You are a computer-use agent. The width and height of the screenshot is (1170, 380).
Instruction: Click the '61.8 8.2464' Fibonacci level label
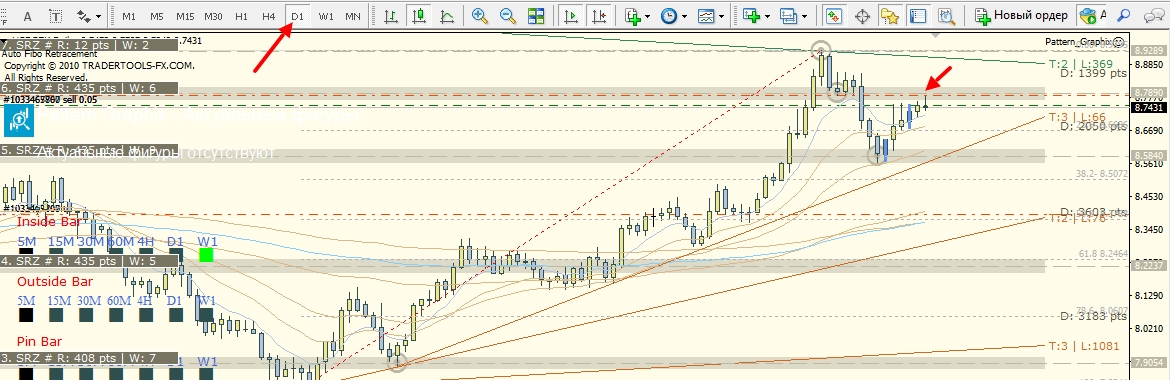(x=1103, y=255)
